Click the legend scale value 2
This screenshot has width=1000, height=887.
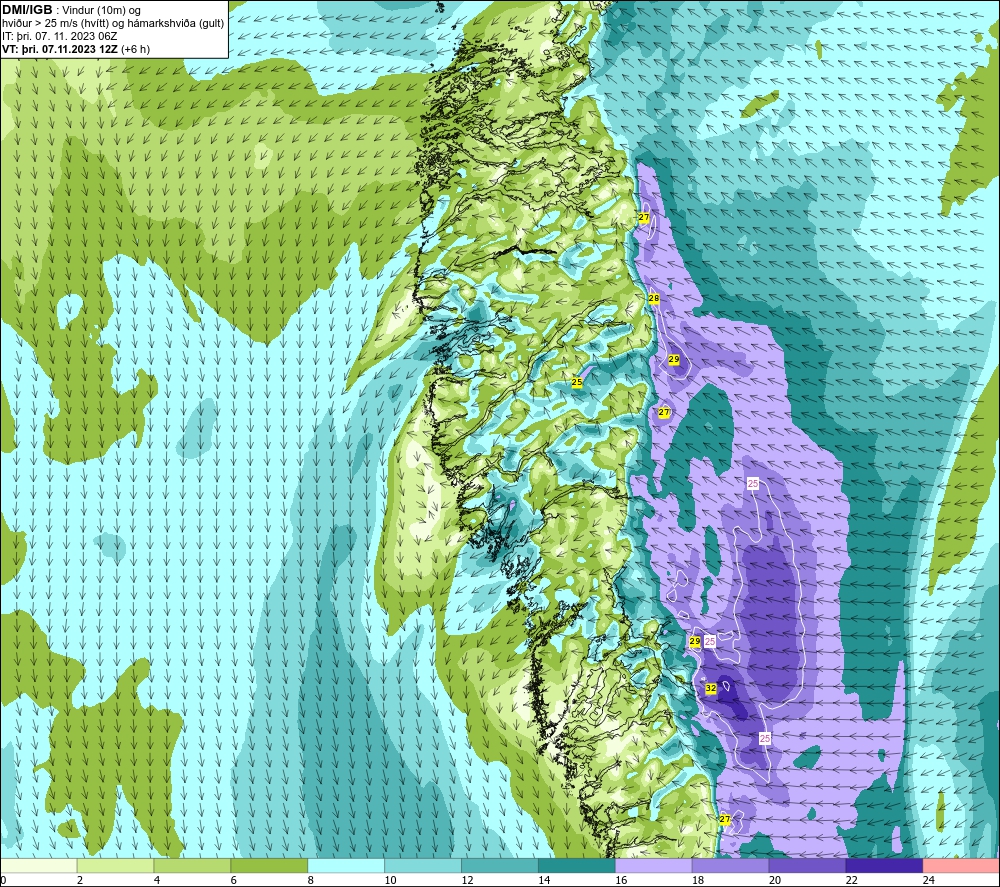[80, 880]
